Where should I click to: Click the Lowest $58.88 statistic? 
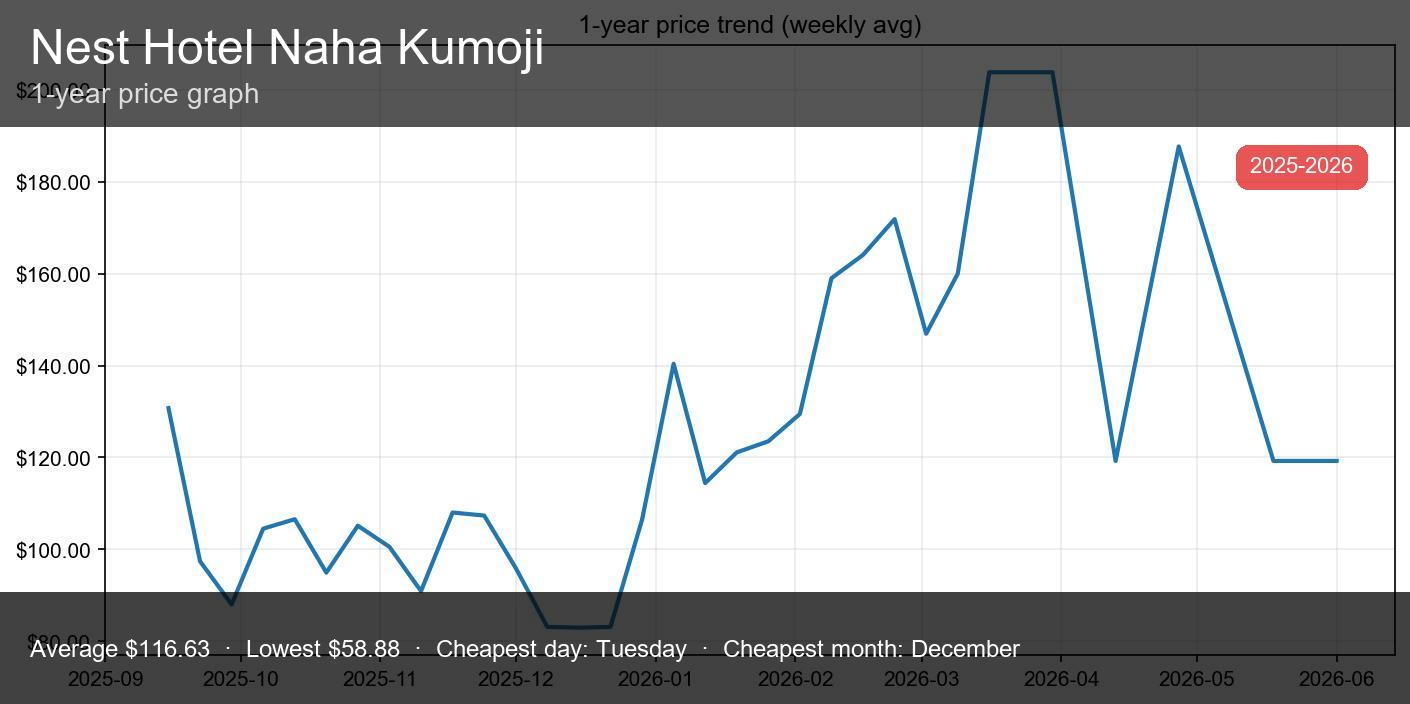click(322, 649)
